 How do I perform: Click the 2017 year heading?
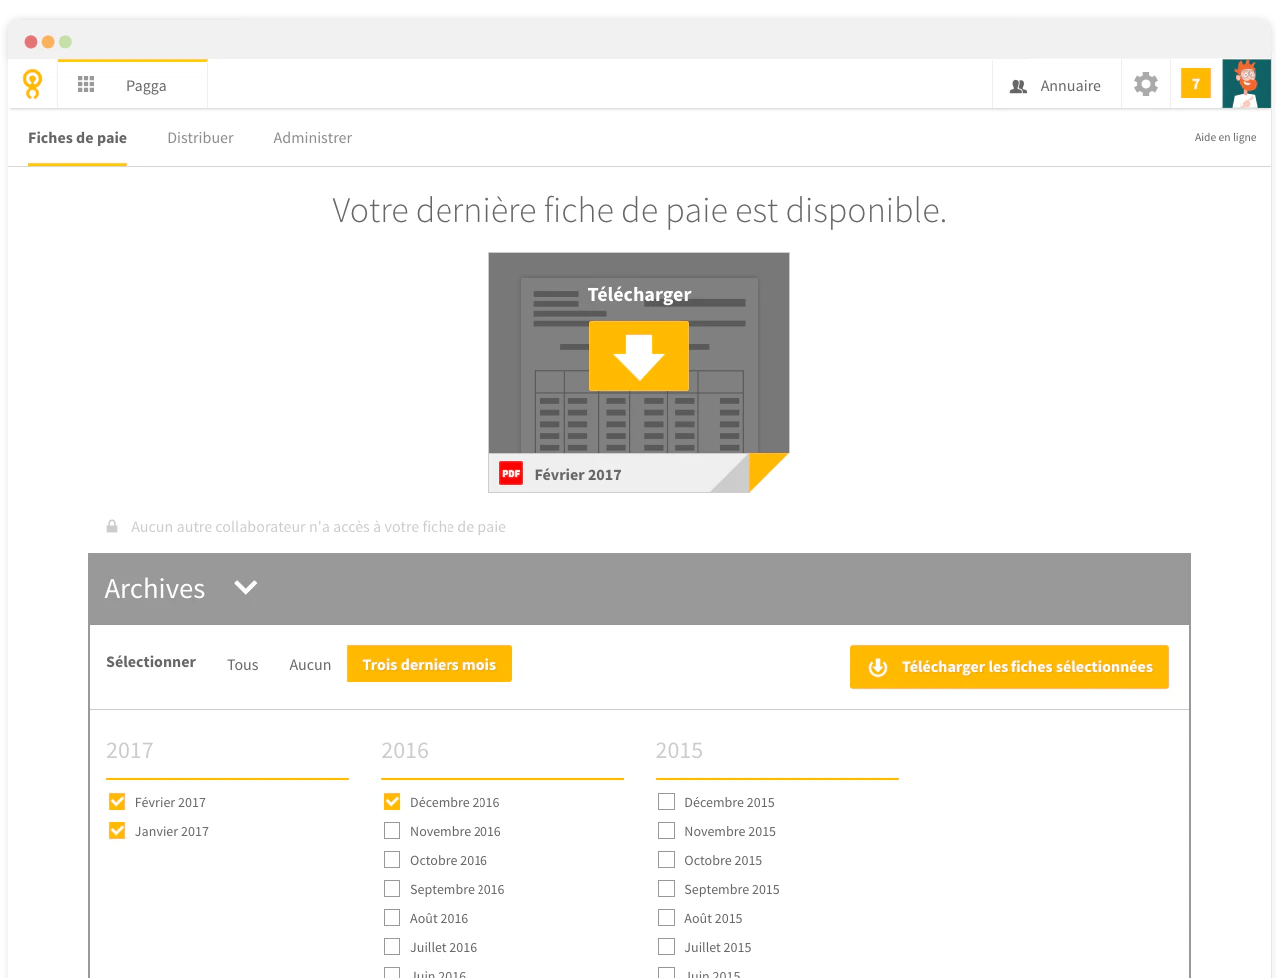point(130,751)
